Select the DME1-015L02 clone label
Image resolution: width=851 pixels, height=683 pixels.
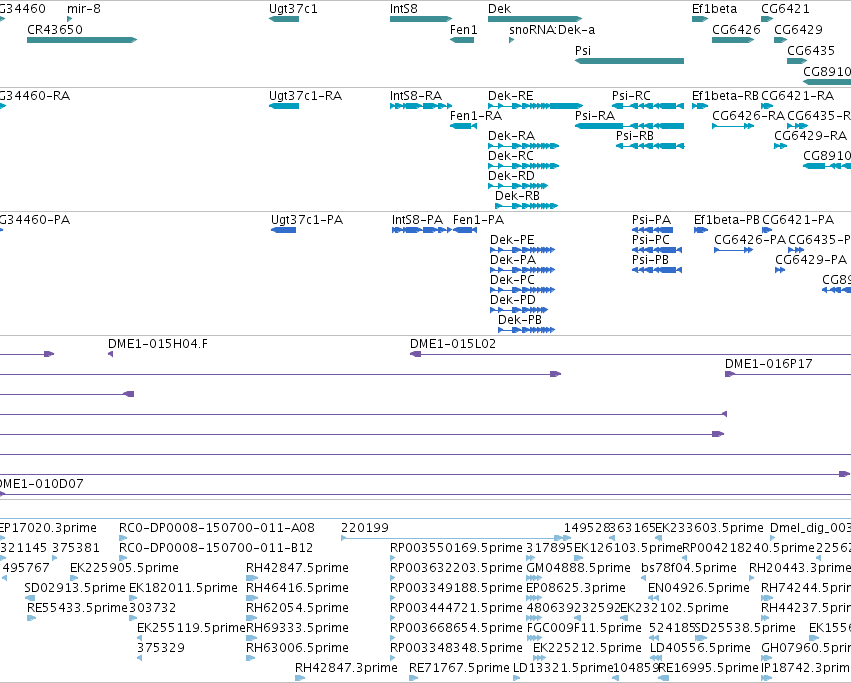pyautogui.click(x=453, y=344)
